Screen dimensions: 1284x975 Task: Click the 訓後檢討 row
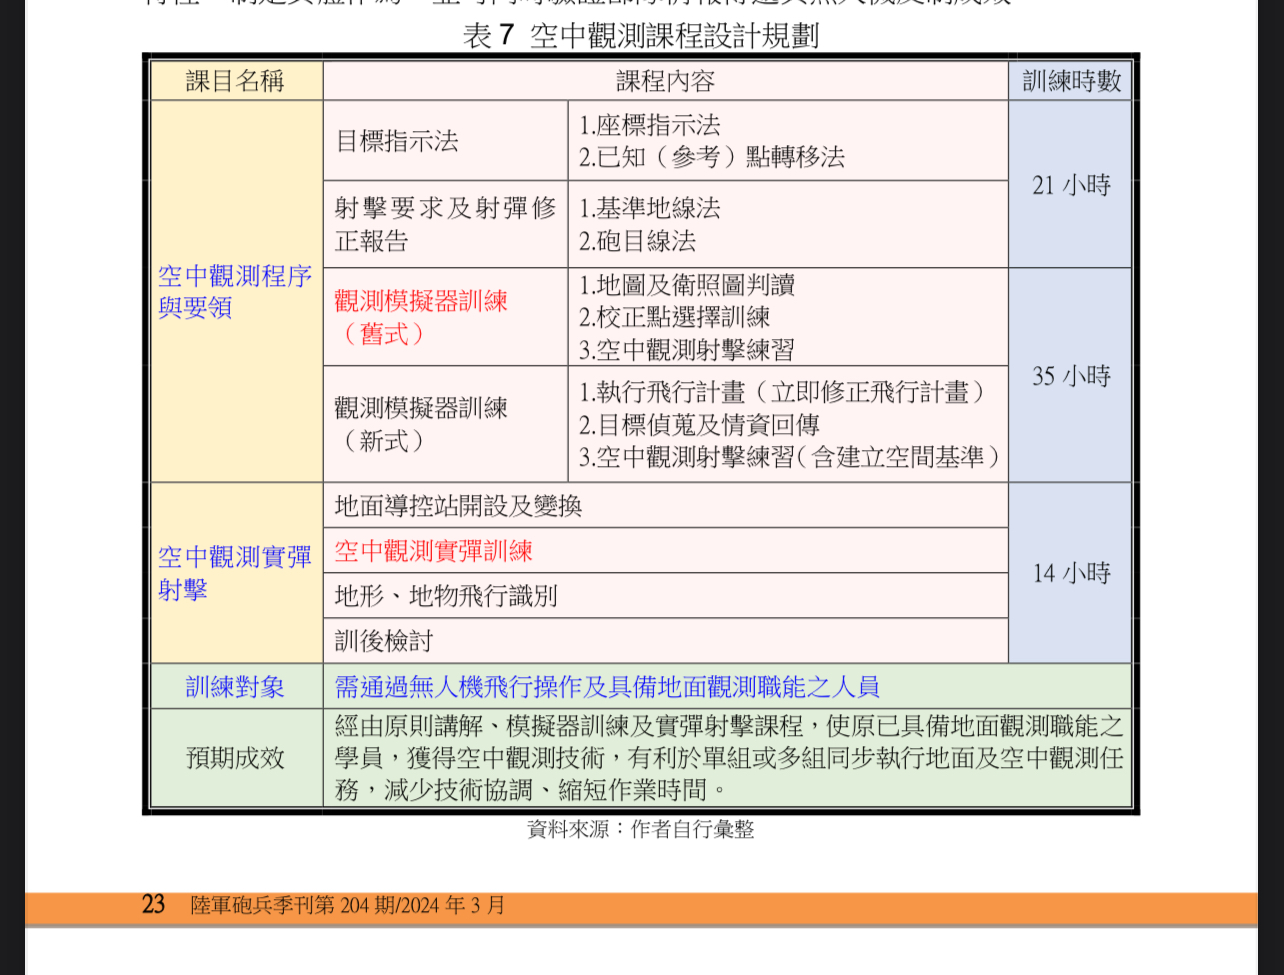(665, 641)
